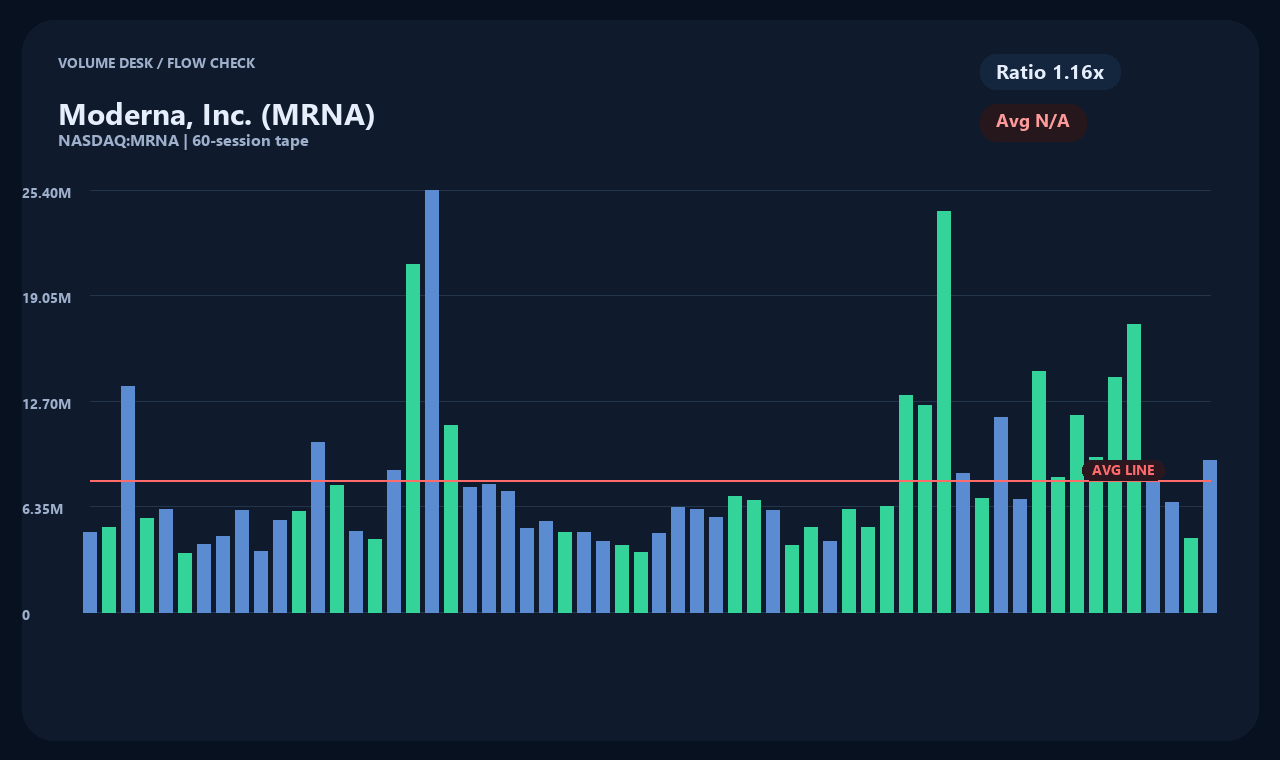Select the tallest blue volume bar

coord(432,401)
